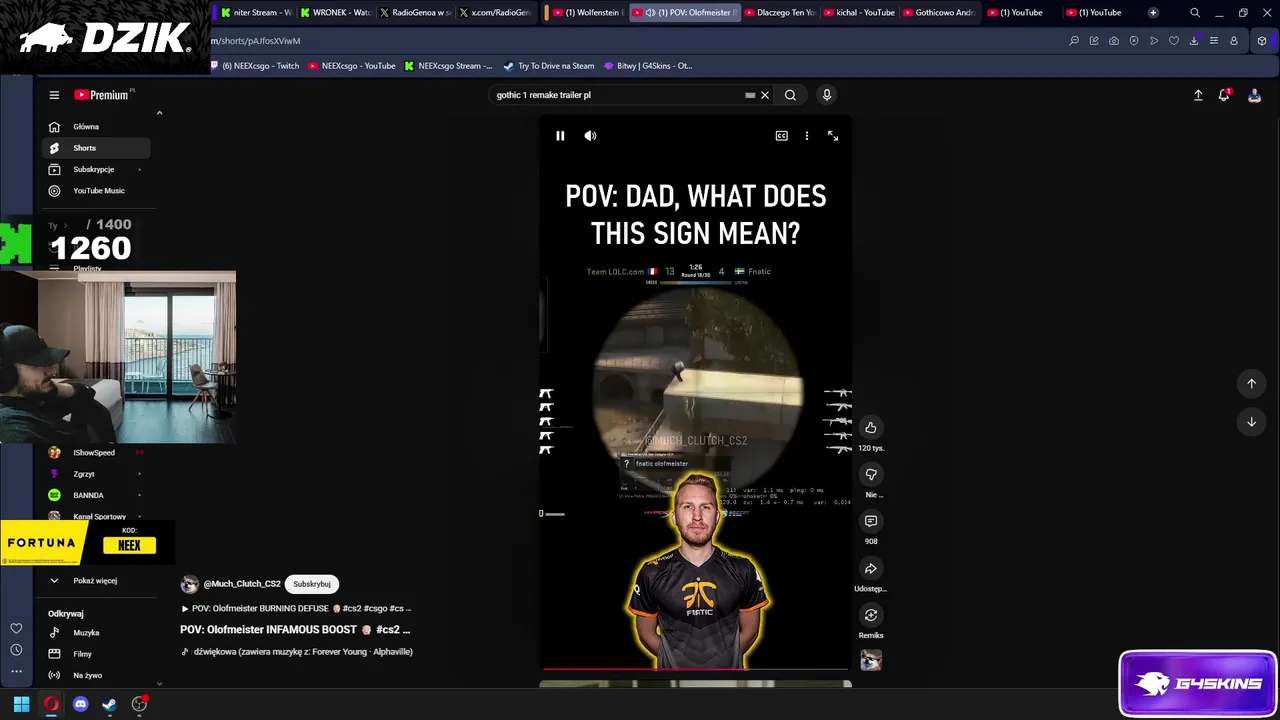Open Discord from the taskbar
This screenshot has width=1280, height=720.
(81, 704)
